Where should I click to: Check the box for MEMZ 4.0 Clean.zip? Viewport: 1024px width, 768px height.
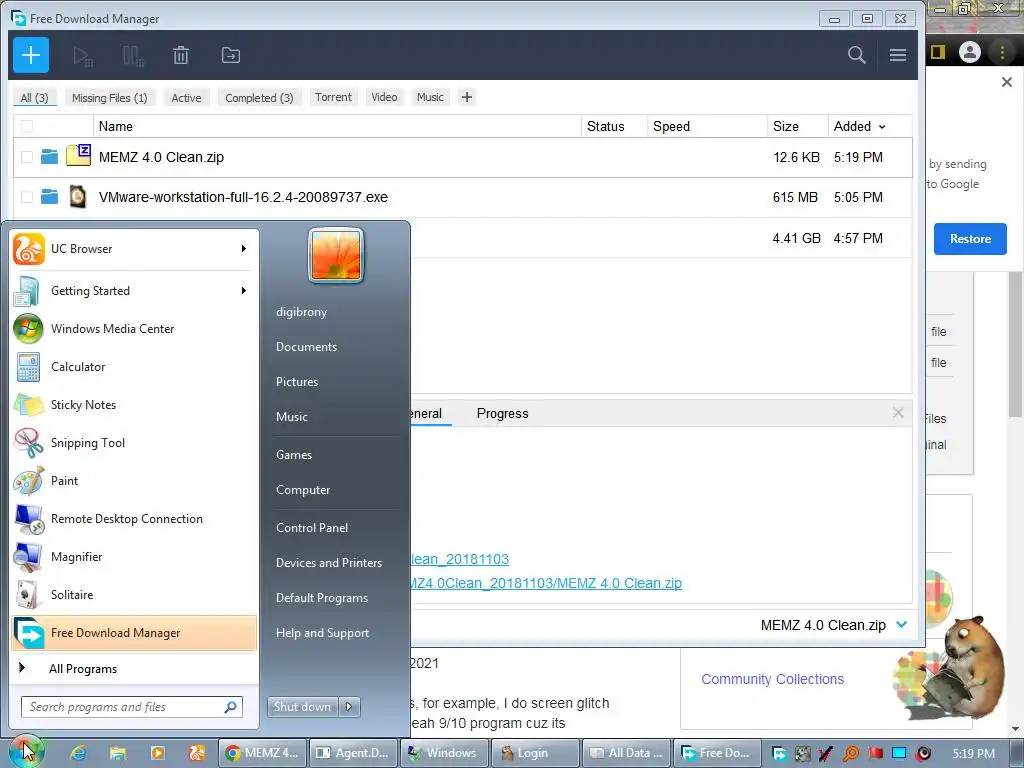[27, 157]
